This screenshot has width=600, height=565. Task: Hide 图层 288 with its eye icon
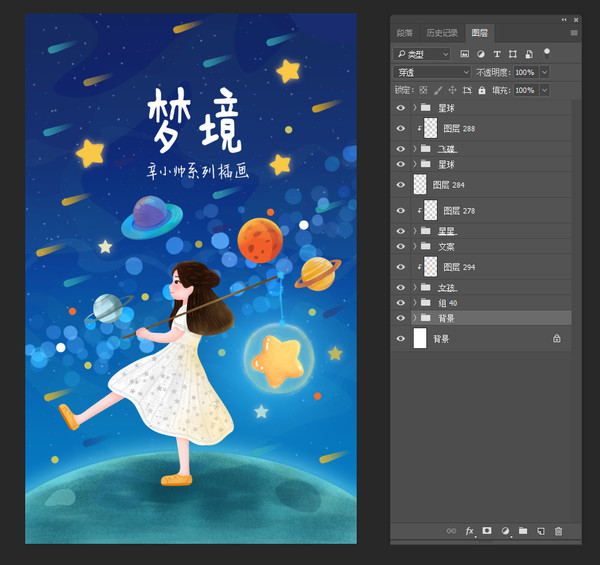click(401, 128)
